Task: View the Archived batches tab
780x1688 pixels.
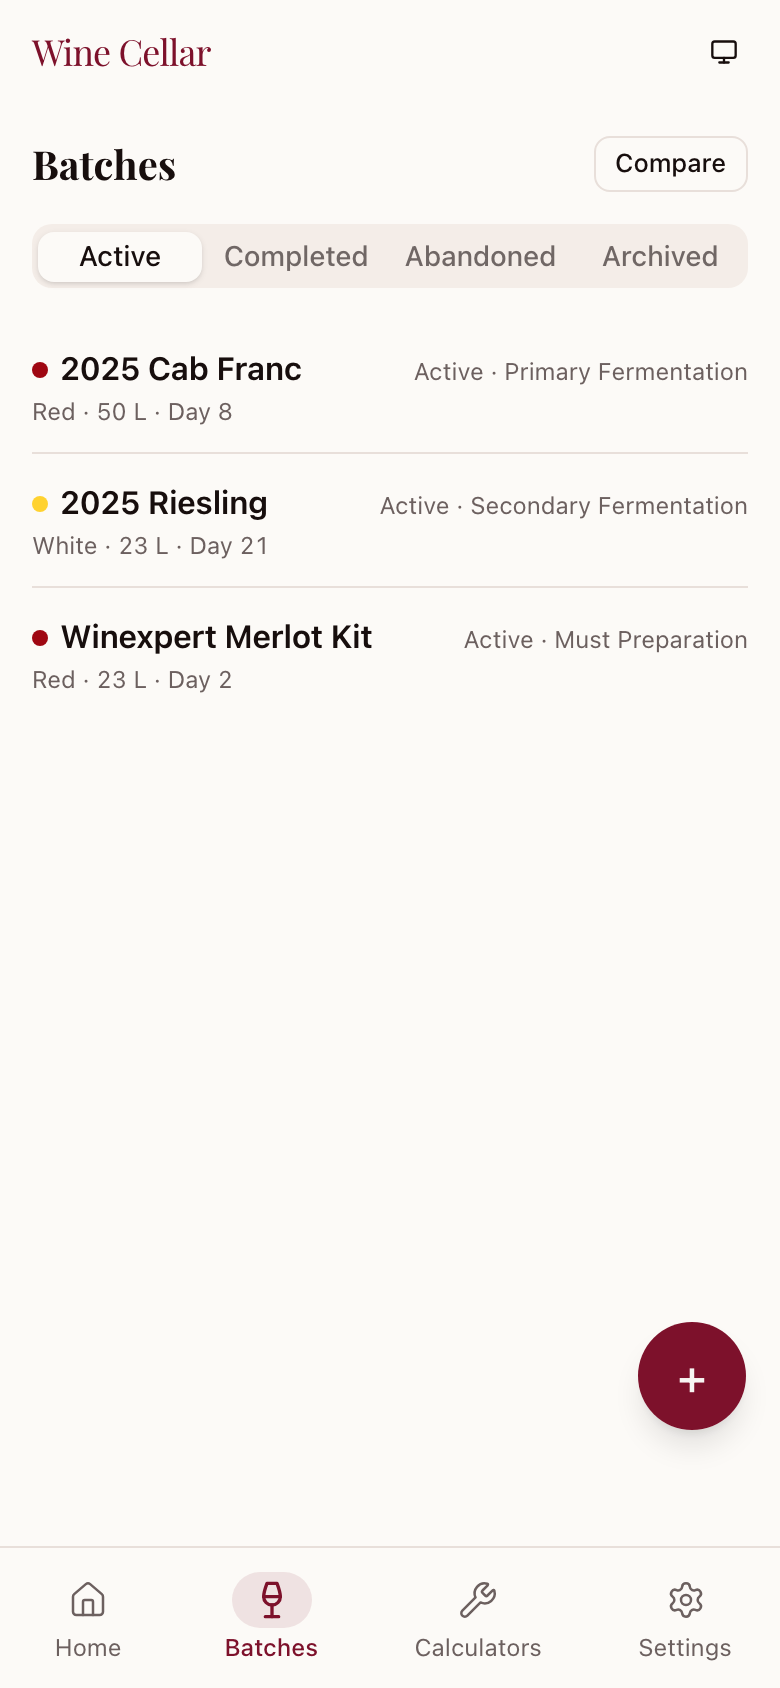Action: coord(660,257)
